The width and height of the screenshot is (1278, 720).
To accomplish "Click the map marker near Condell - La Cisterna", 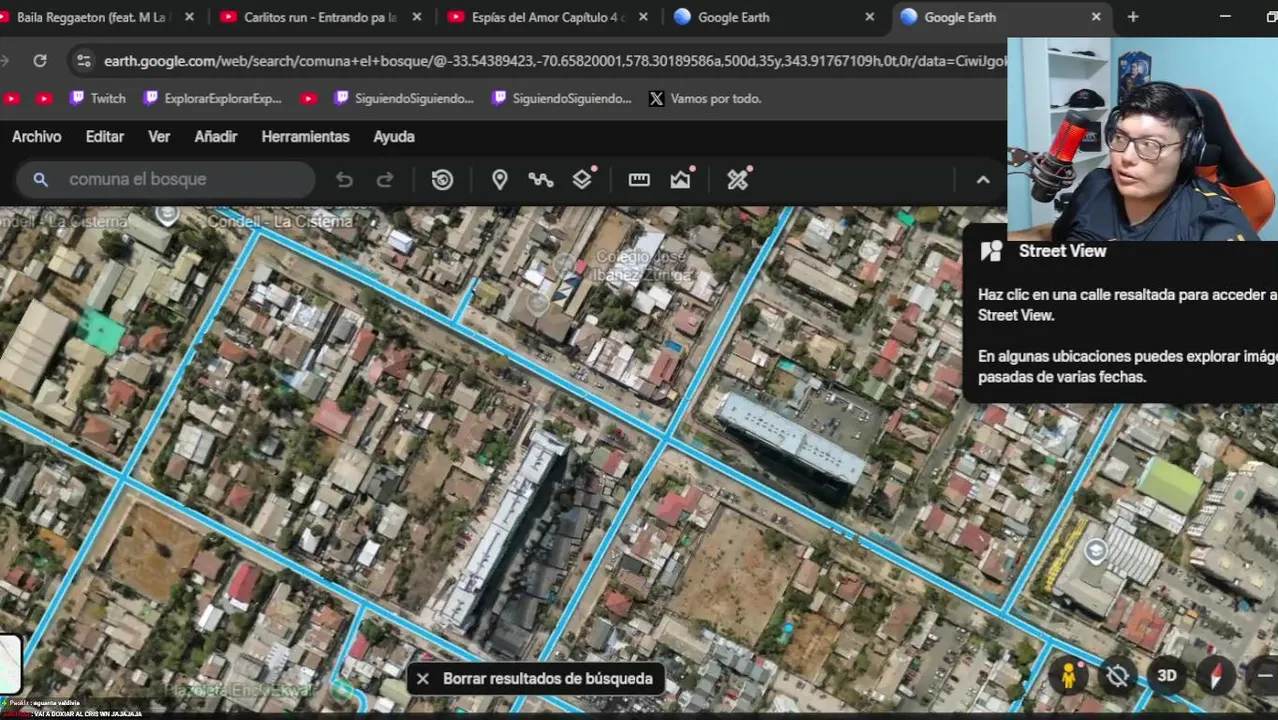I will (x=168, y=213).
